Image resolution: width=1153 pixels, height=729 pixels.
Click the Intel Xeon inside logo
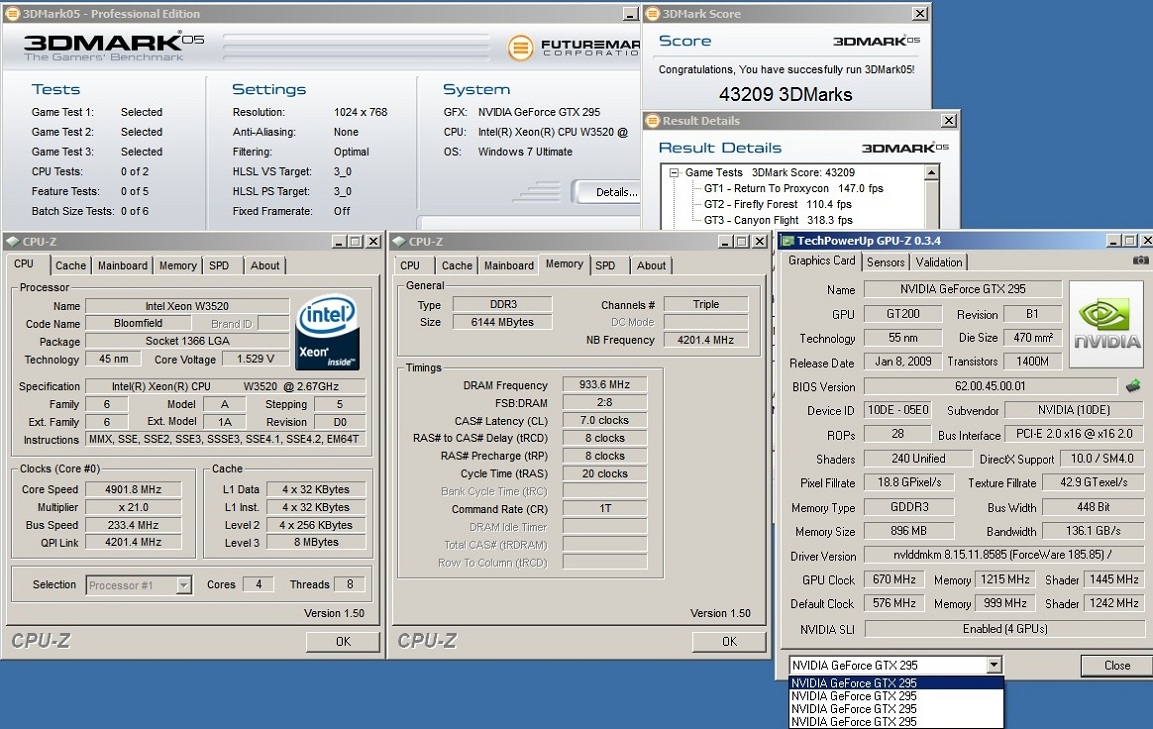click(326, 332)
